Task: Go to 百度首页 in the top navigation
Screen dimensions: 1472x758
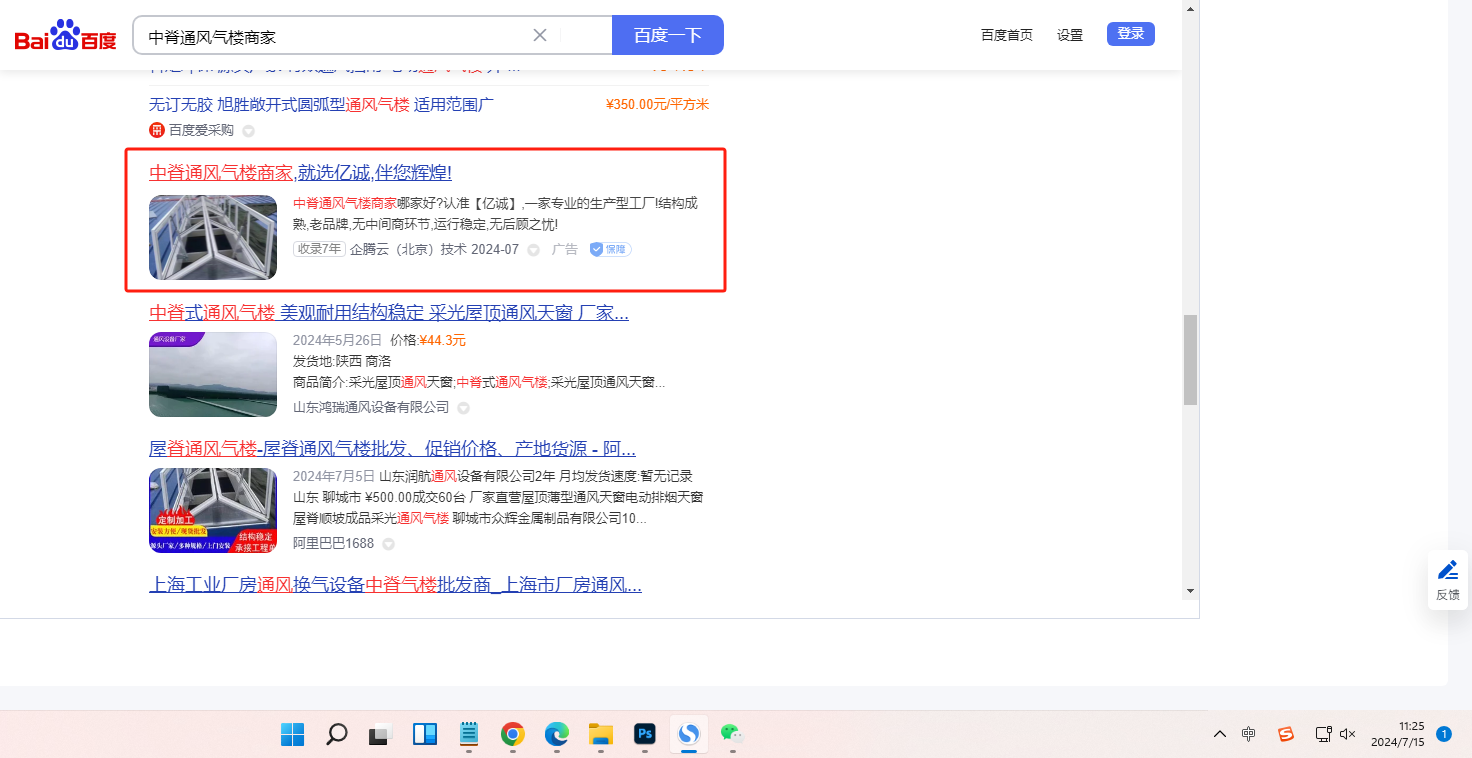Action: (x=1006, y=35)
